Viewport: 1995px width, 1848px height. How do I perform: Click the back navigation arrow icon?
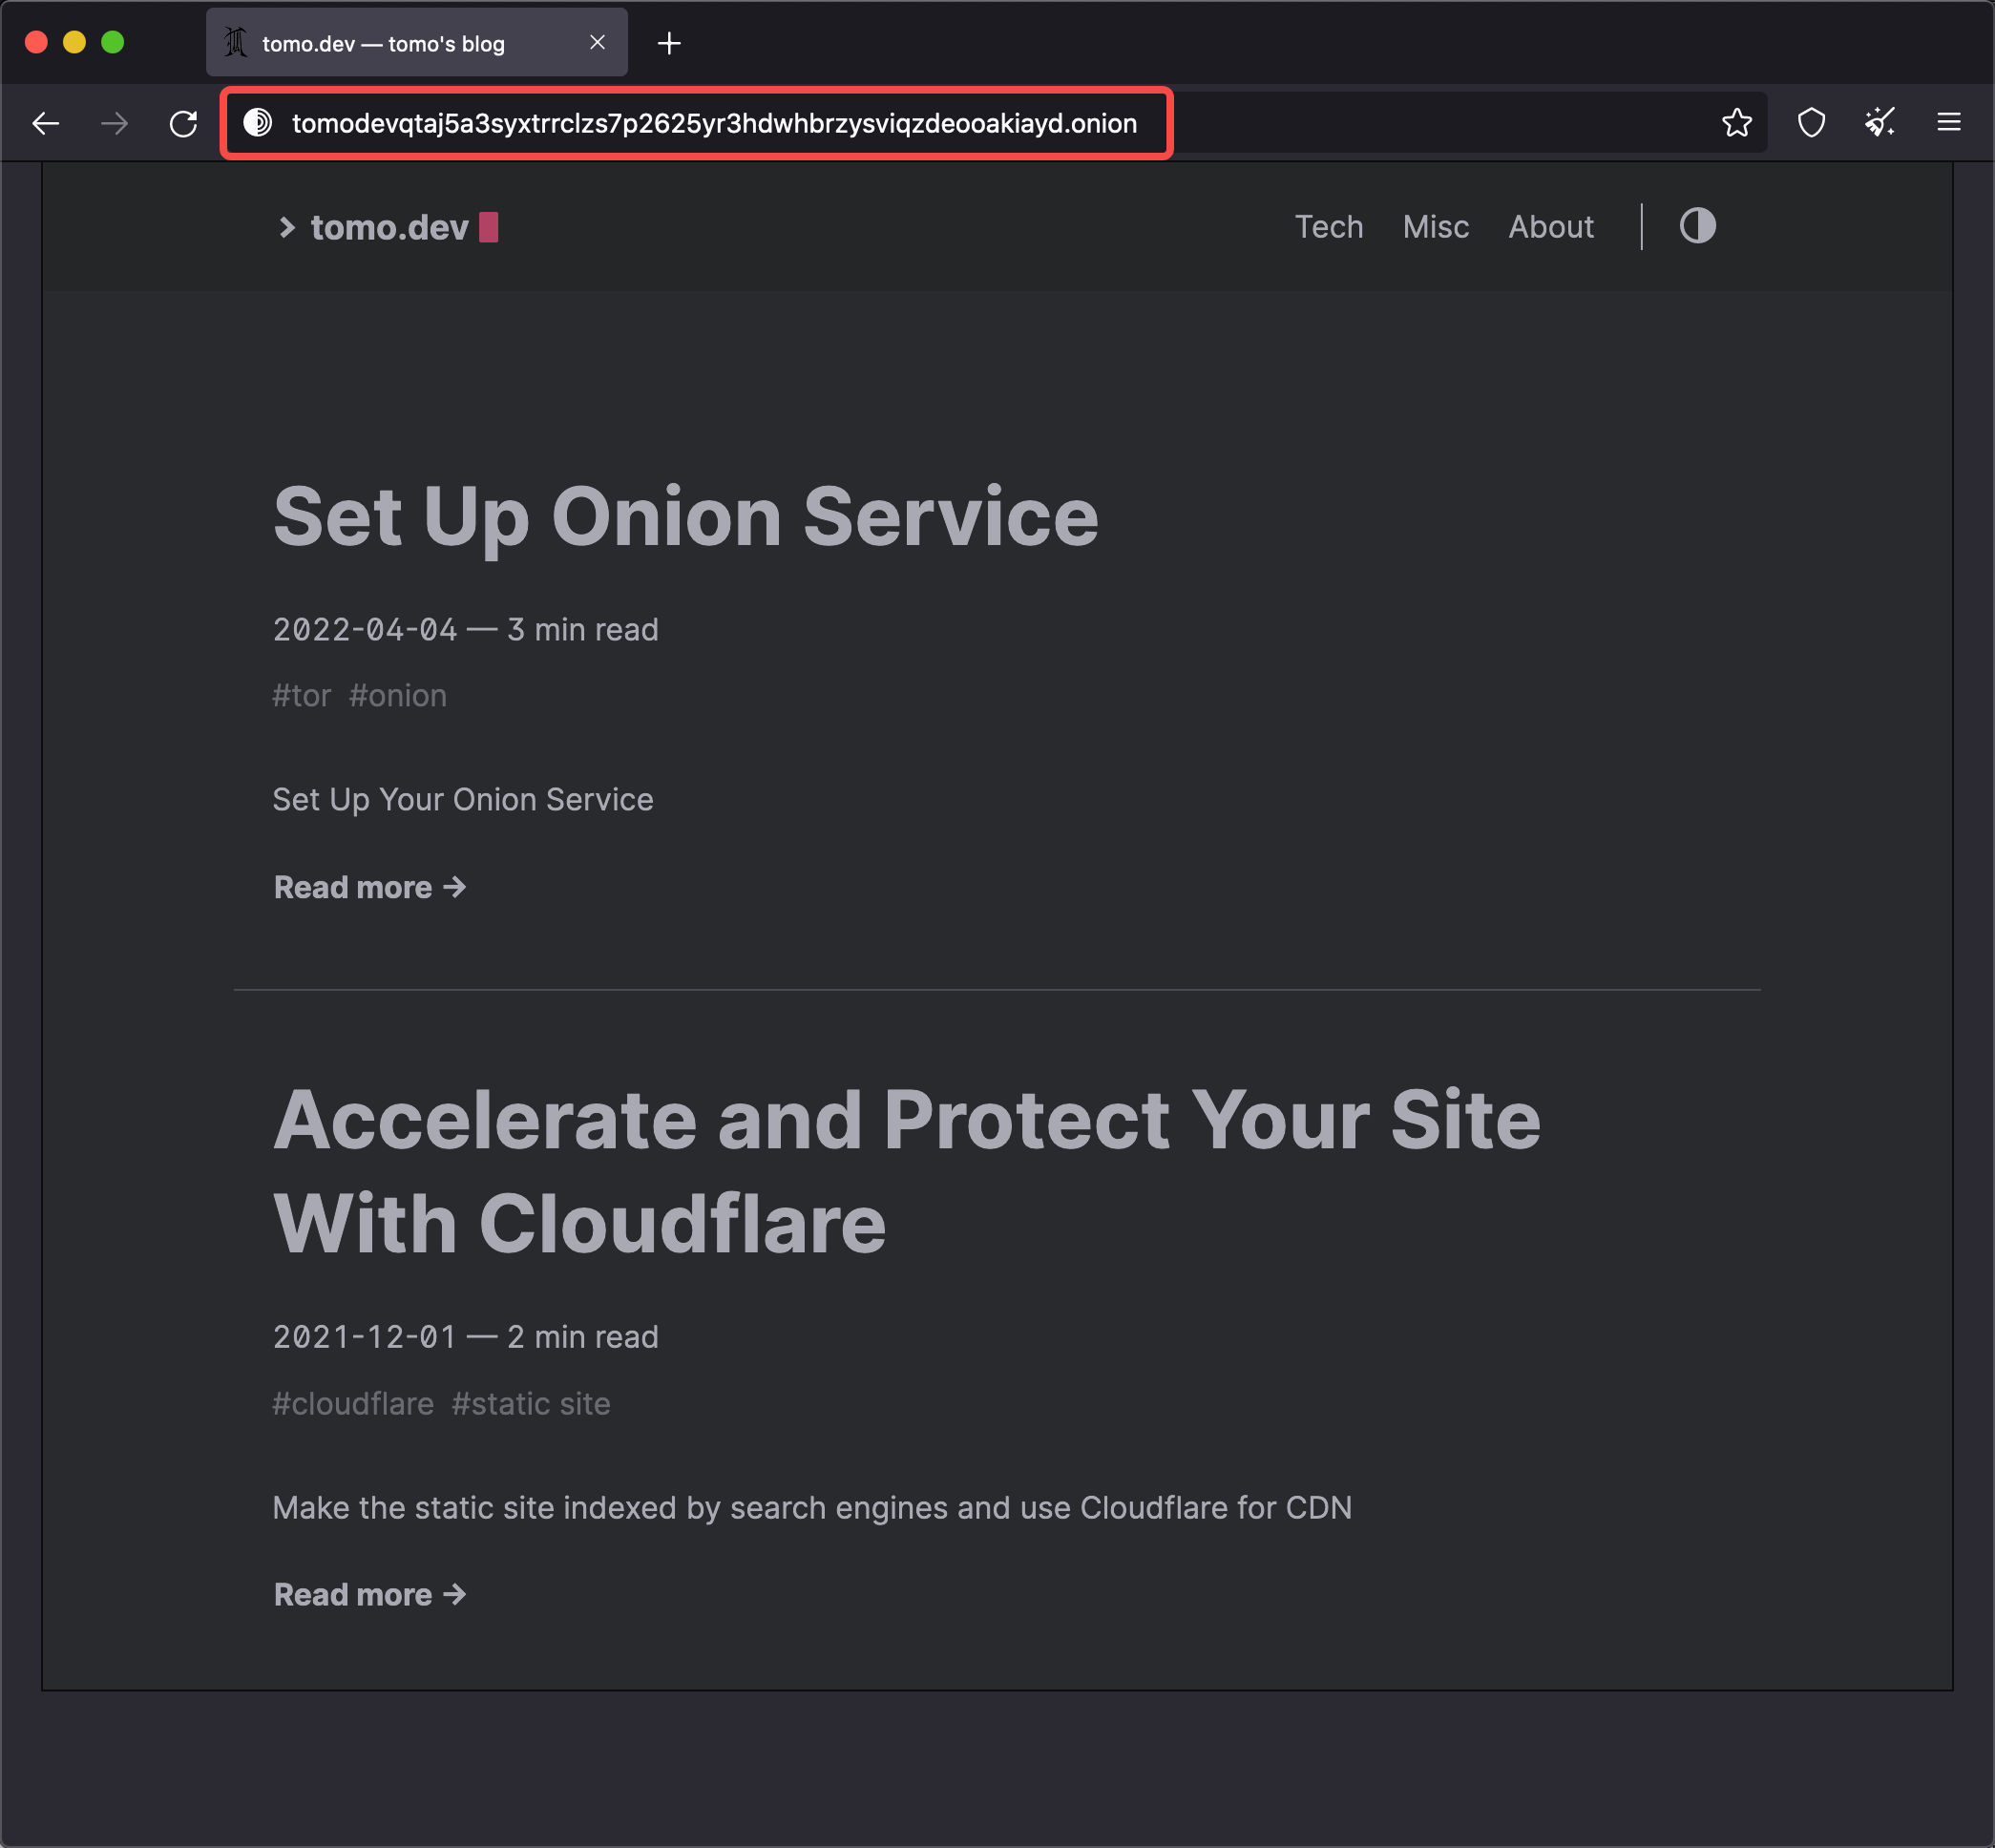click(47, 123)
